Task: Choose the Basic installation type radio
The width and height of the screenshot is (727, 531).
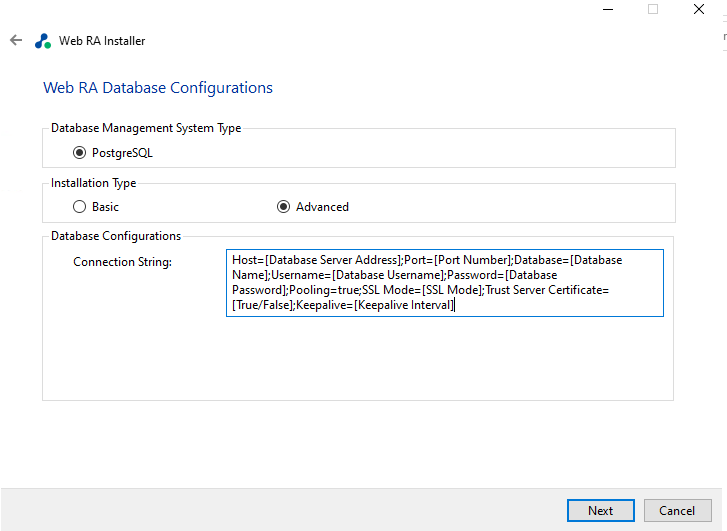Action: [80, 207]
